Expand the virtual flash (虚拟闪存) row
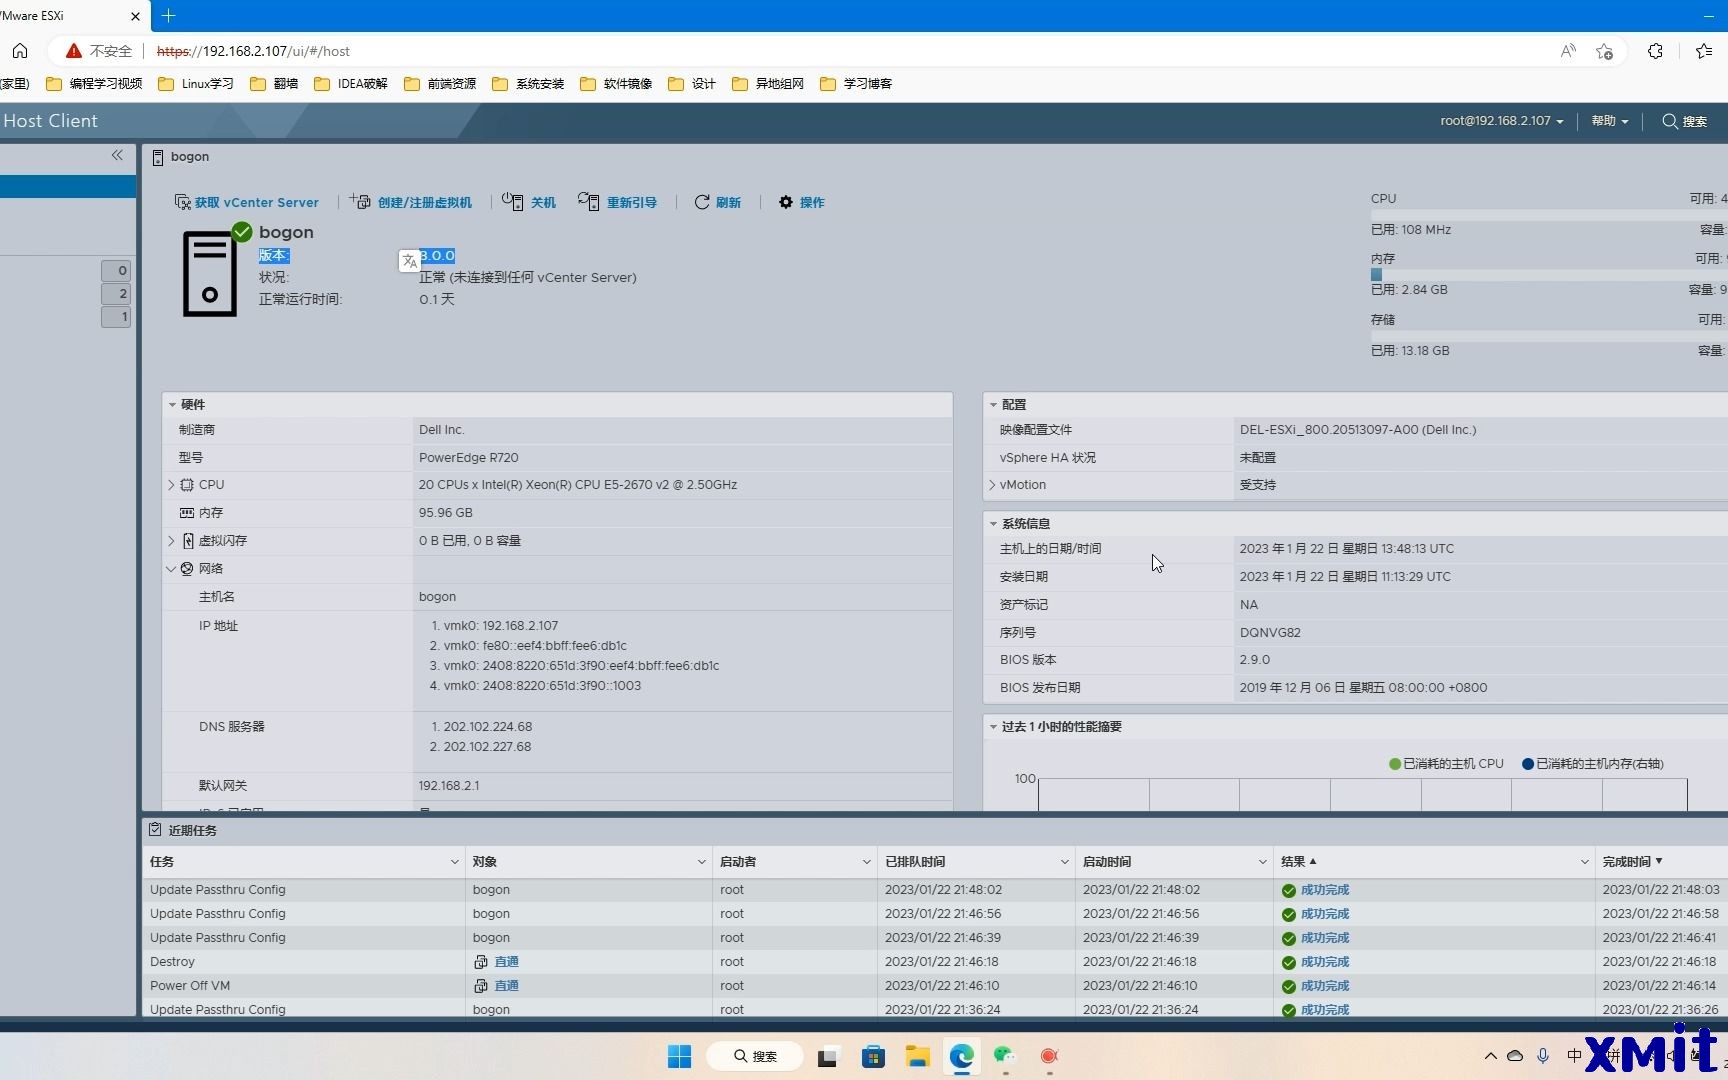The width and height of the screenshot is (1728, 1080). (x=171, y=541)
